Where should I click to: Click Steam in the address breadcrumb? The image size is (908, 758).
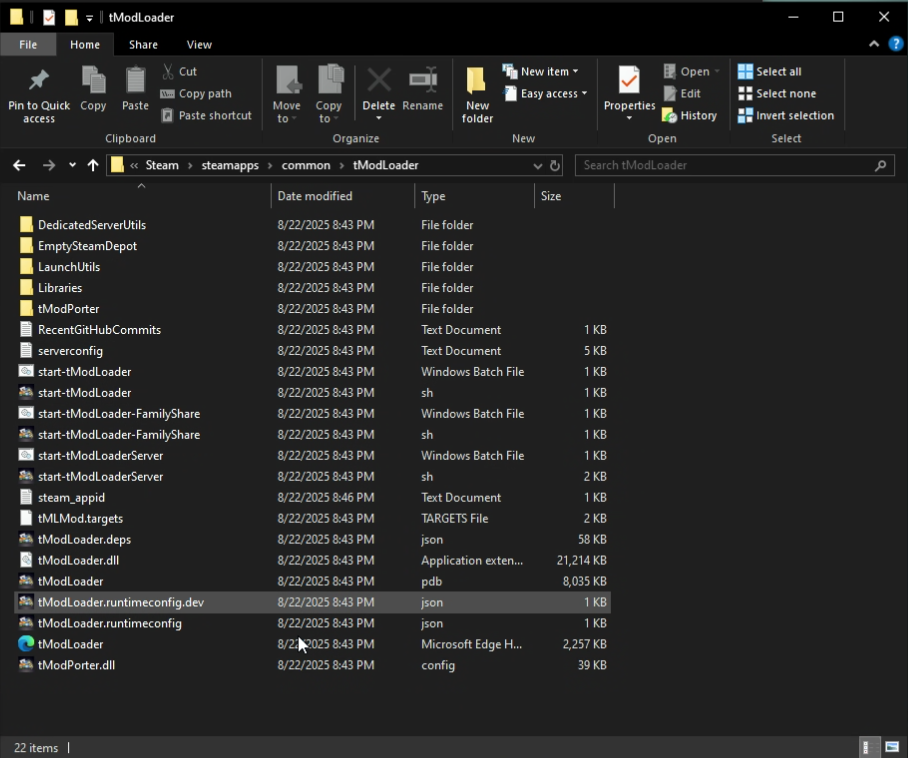pos(162,166)
